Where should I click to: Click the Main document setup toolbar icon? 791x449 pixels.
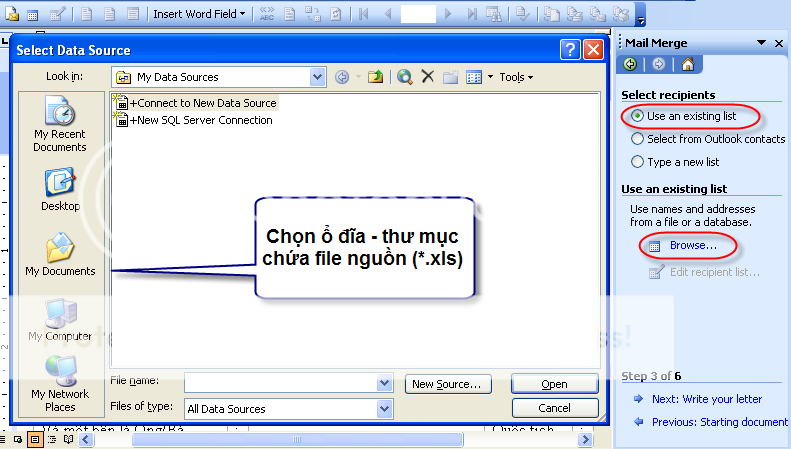[x=12, y=14]
